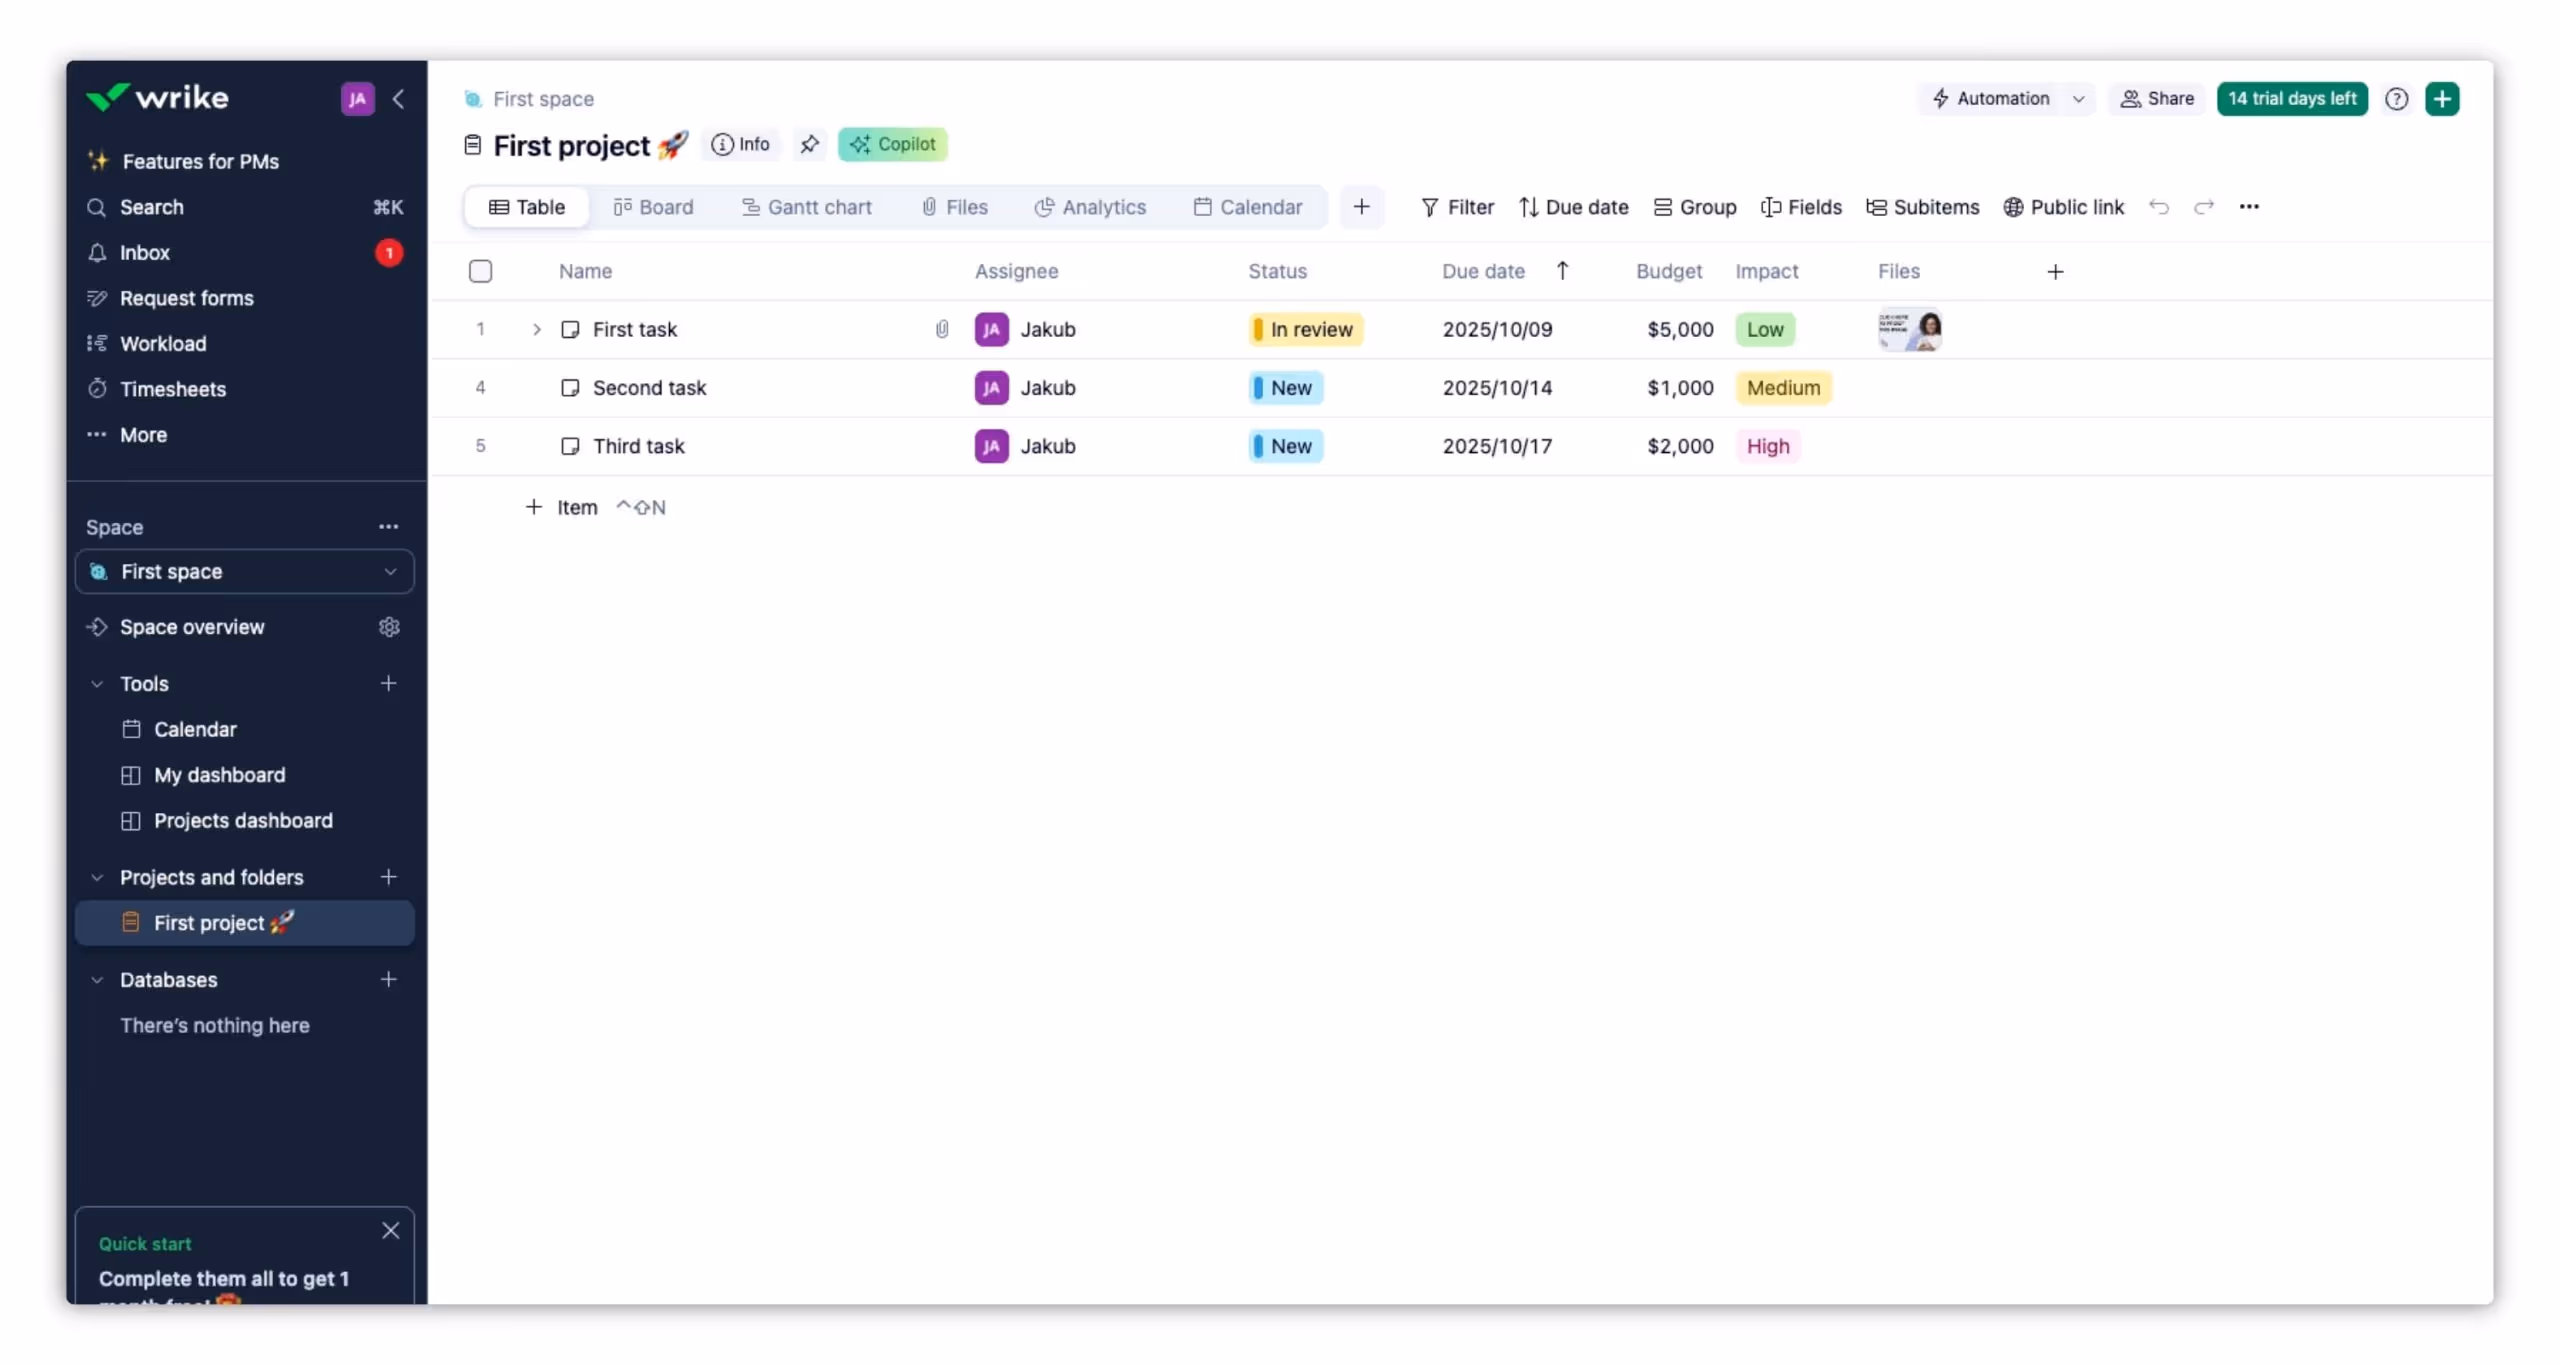2560x1365 pixels.
Task: Click the Share button
Action: 2157,99
